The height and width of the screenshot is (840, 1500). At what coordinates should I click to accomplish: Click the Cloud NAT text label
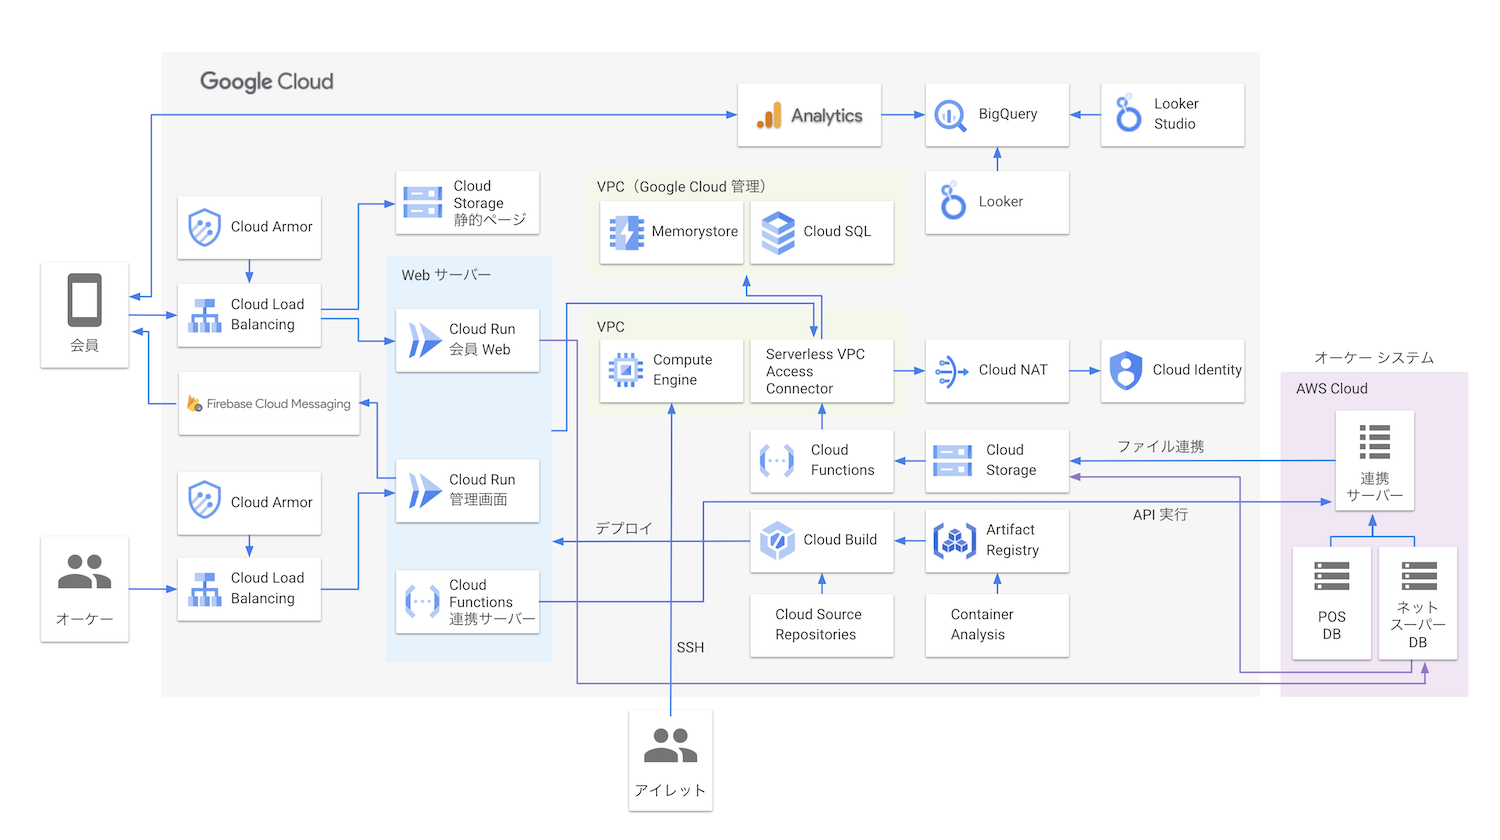pyautogui.click(x=1013, y=370)
